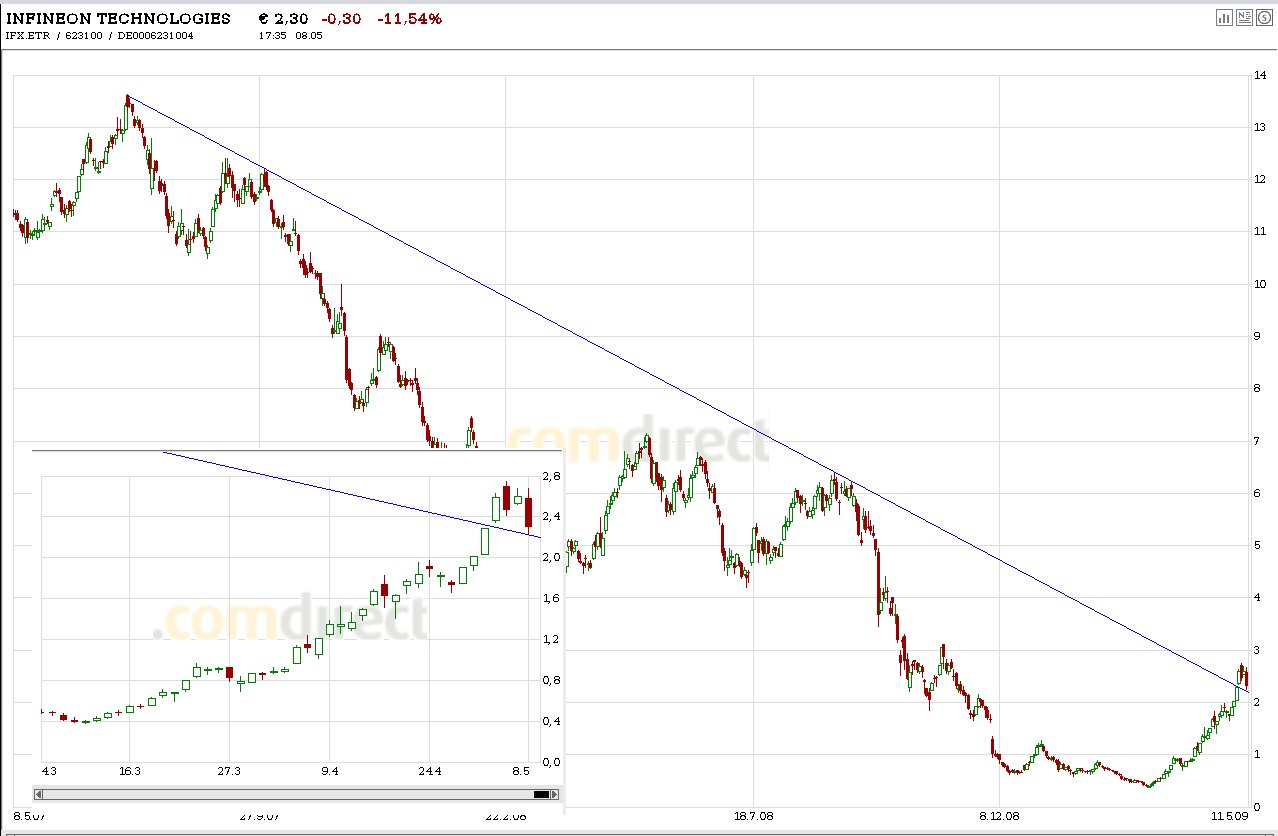Click the € 2,30 price value
Image resolution: width=1278 pixels, height=836 pixels.
pyautogui.click(x=283, y=19)
